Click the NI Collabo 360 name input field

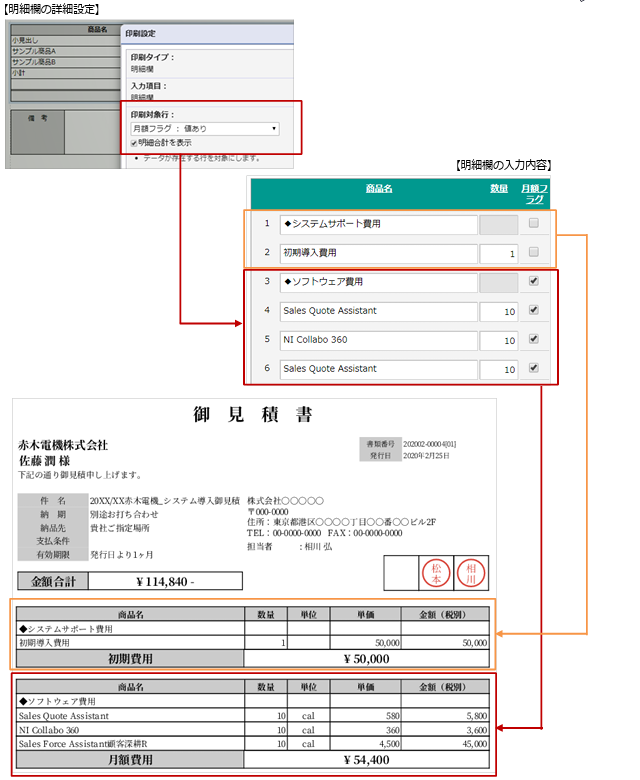(x=378, y=340)
